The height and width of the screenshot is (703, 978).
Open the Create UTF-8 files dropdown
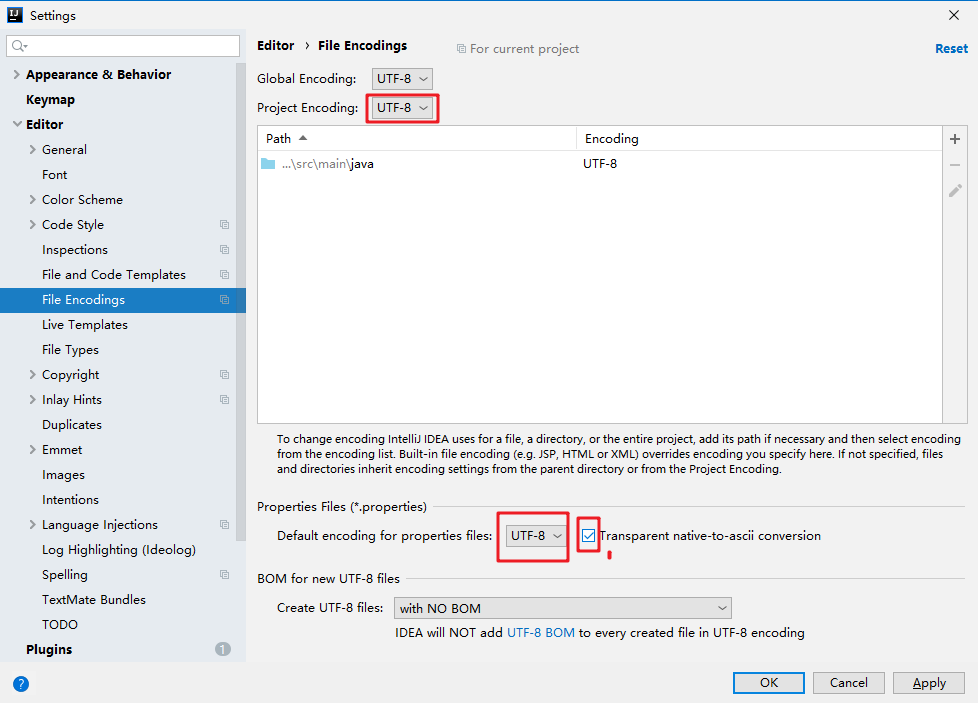point(563,608)
